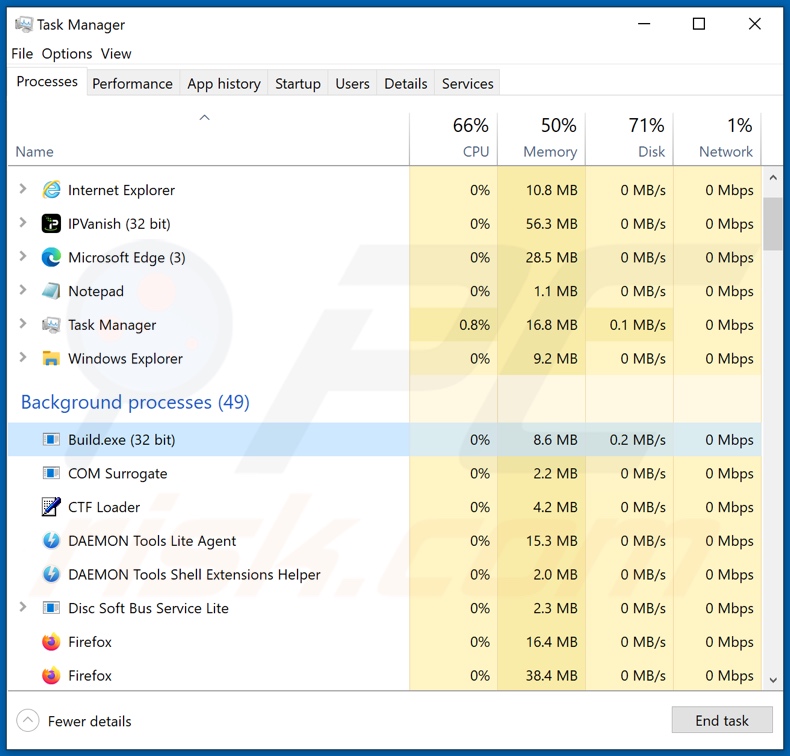Screen dimensions: 790x756
Task: Click the scrollbar up arrow
Action: [x=773, y=178]
